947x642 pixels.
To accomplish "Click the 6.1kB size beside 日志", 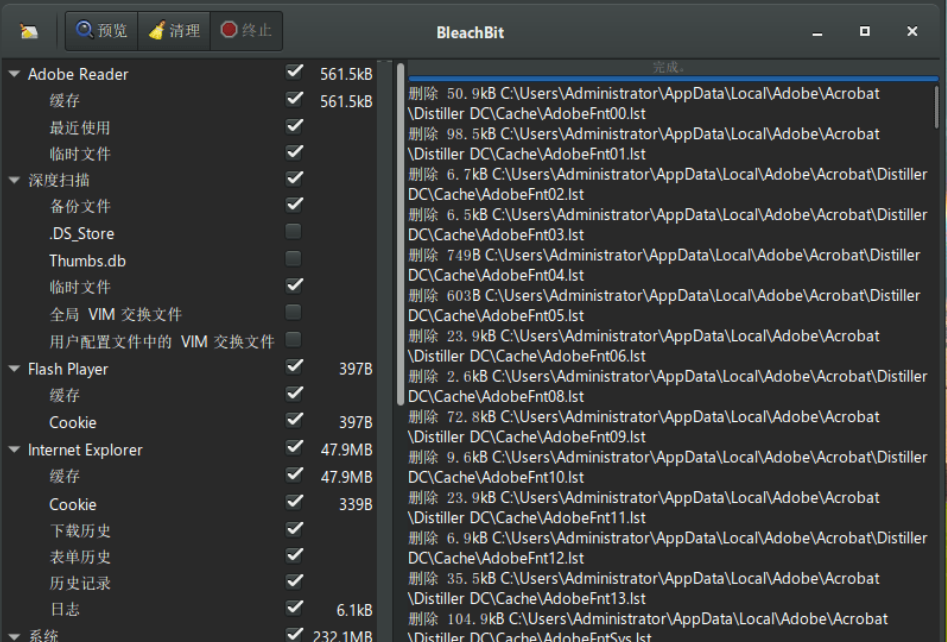I will coord(354,610).
